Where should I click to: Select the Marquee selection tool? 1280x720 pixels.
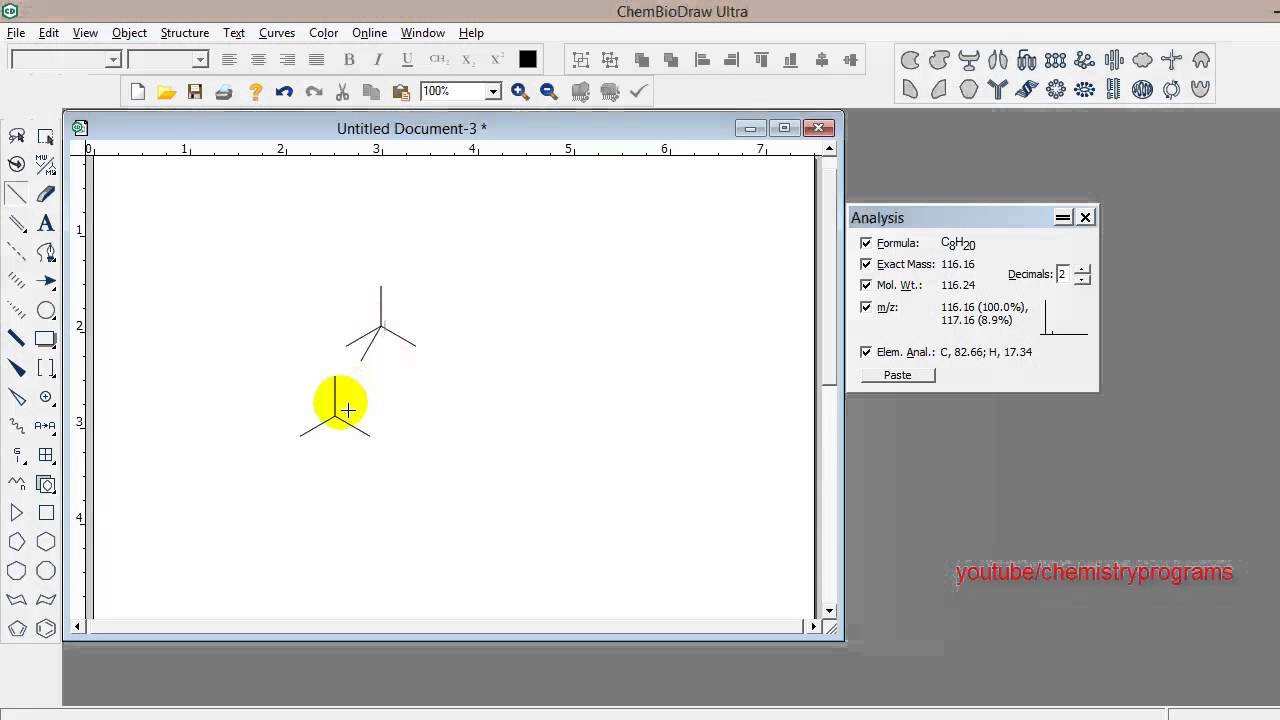pyautogui.click(x=46, y=136)
